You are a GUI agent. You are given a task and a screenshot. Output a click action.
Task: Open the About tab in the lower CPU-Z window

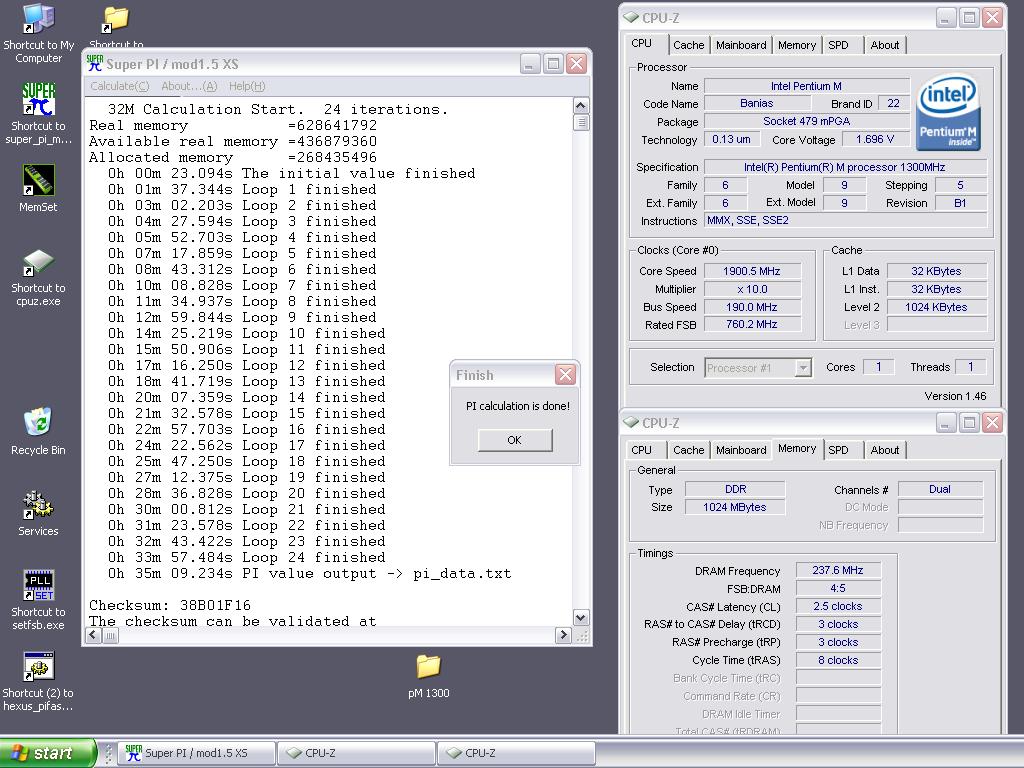click(x=885, y=450)
